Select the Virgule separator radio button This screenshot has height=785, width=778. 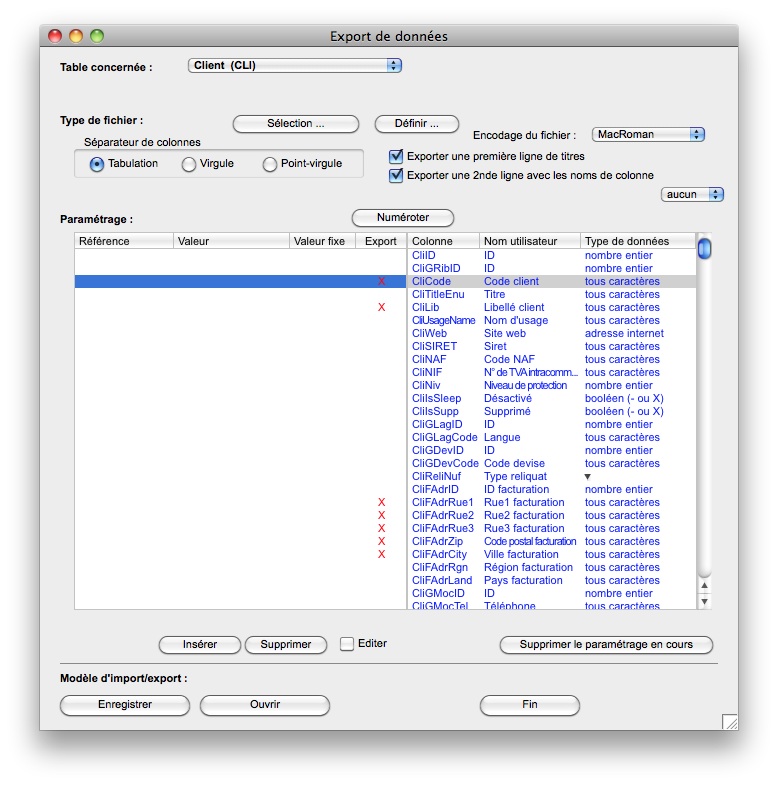tap(189, 164)
